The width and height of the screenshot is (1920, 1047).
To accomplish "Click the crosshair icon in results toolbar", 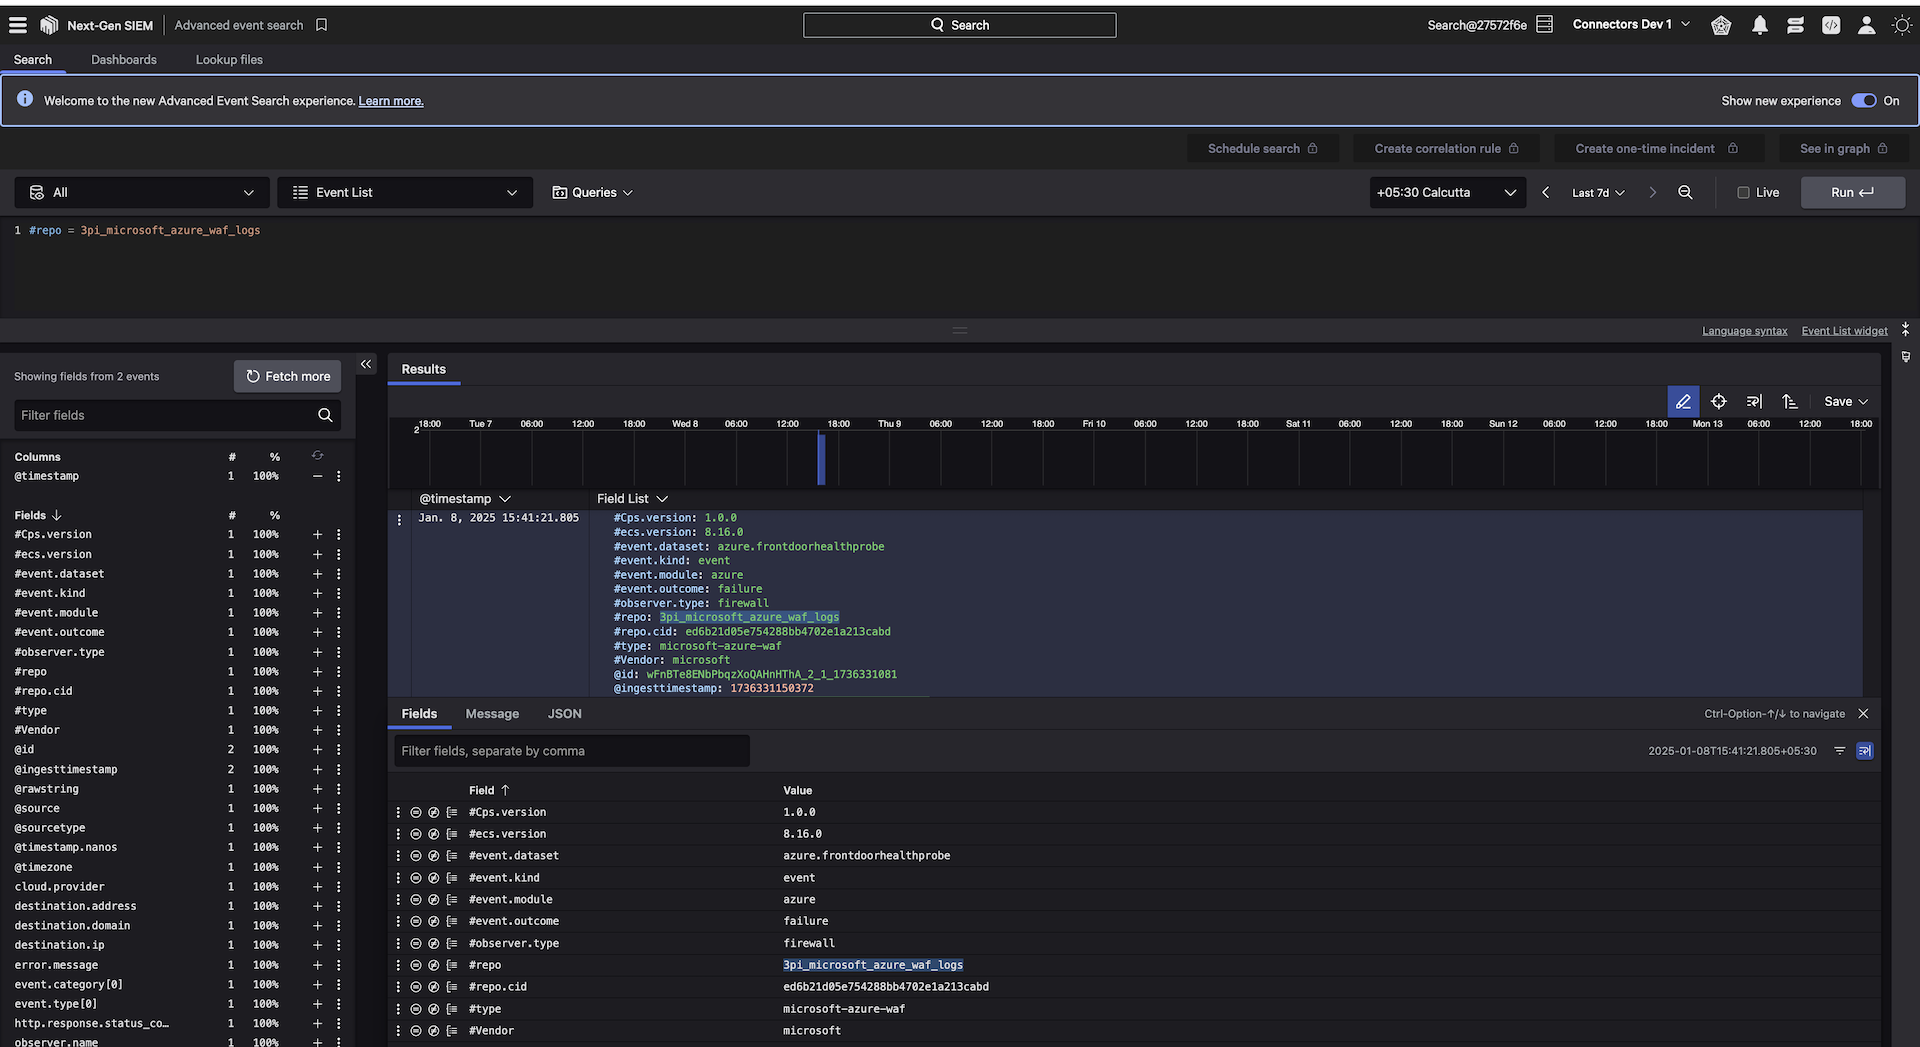I will (1718, 401).
